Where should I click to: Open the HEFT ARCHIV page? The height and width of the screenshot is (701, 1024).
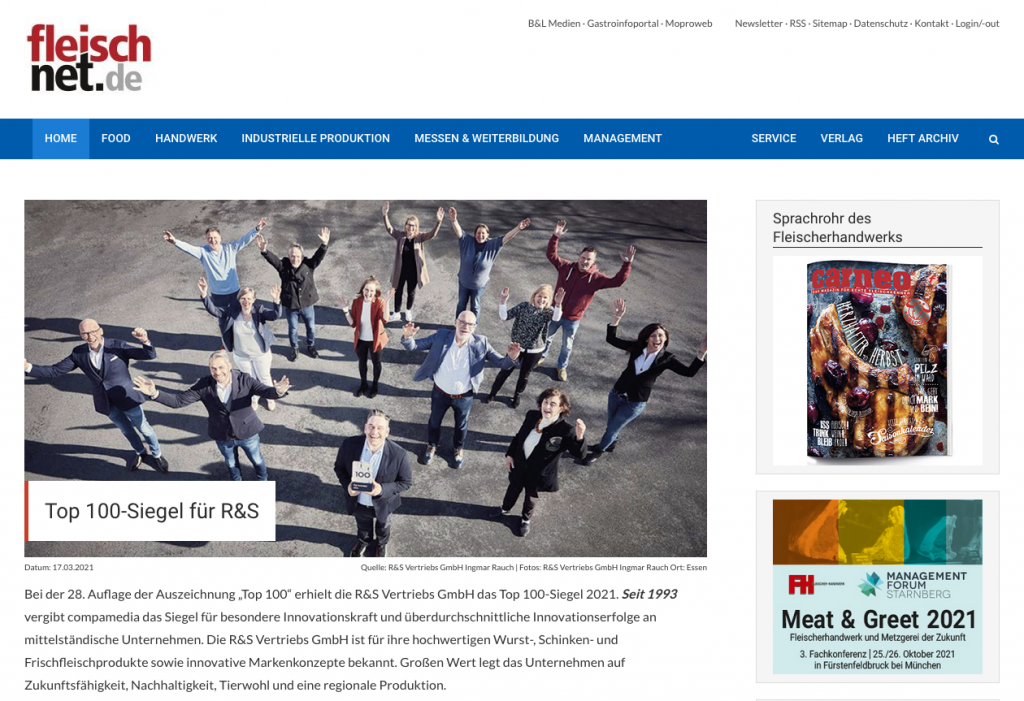pos(922,139)
